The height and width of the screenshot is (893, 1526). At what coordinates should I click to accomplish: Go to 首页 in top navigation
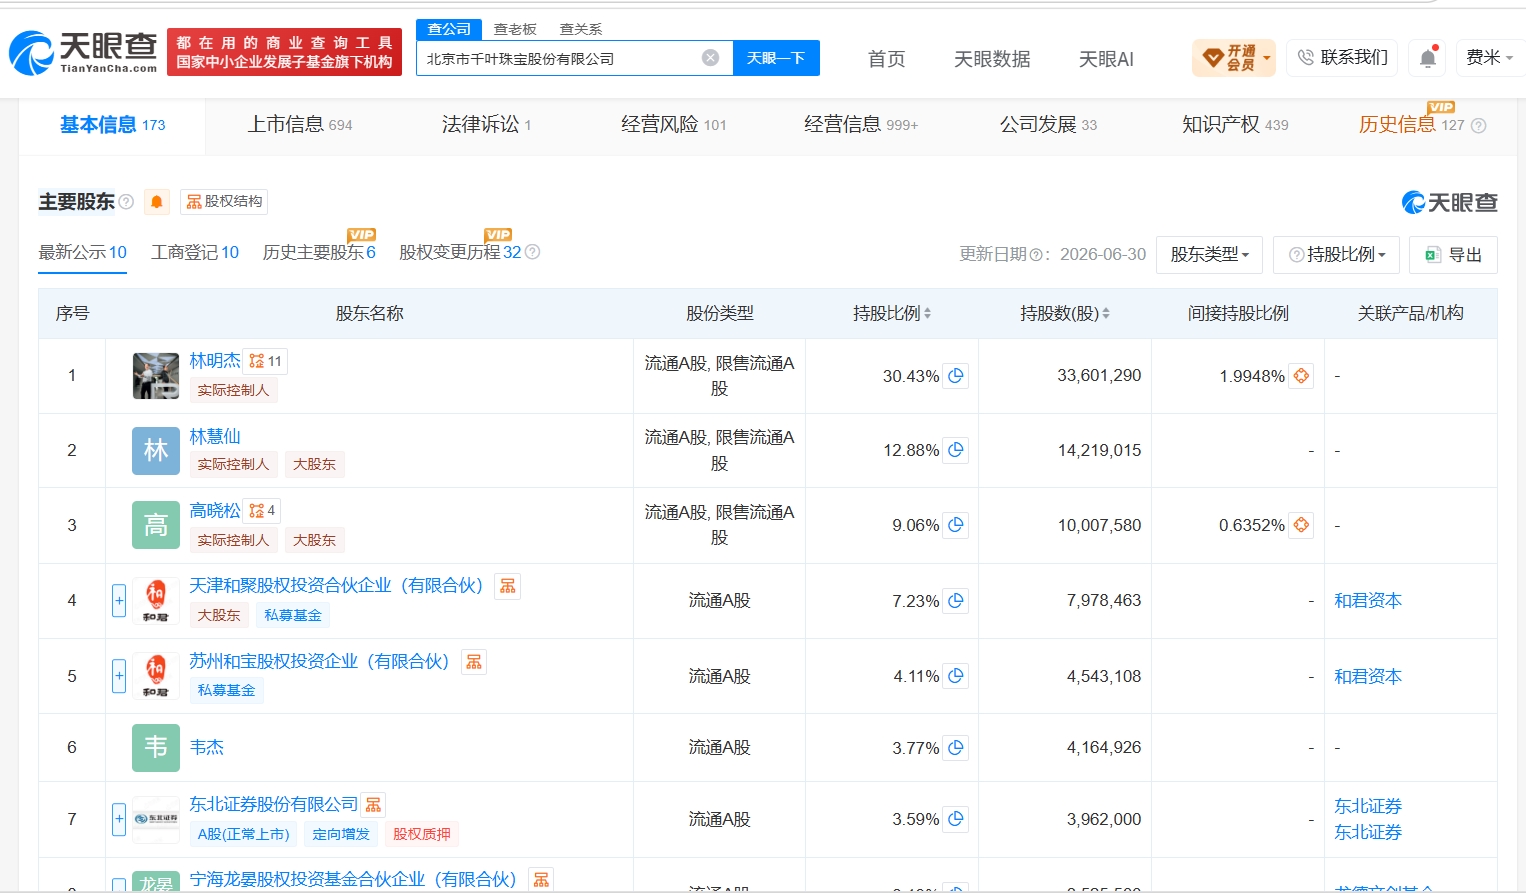pos(886,59)
